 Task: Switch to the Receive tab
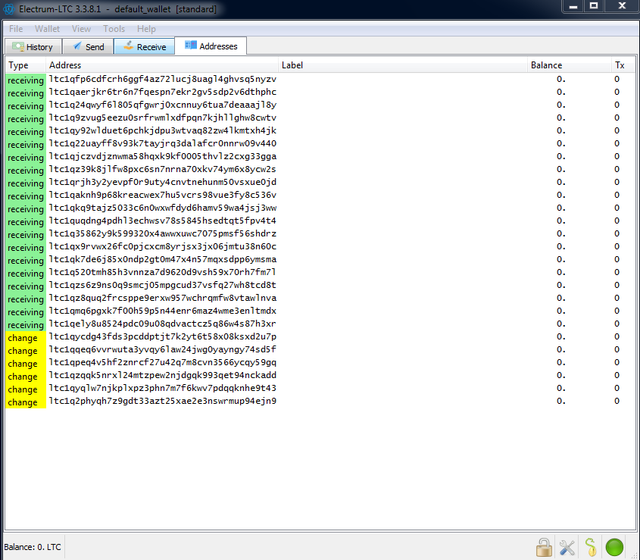coord(144,47)
